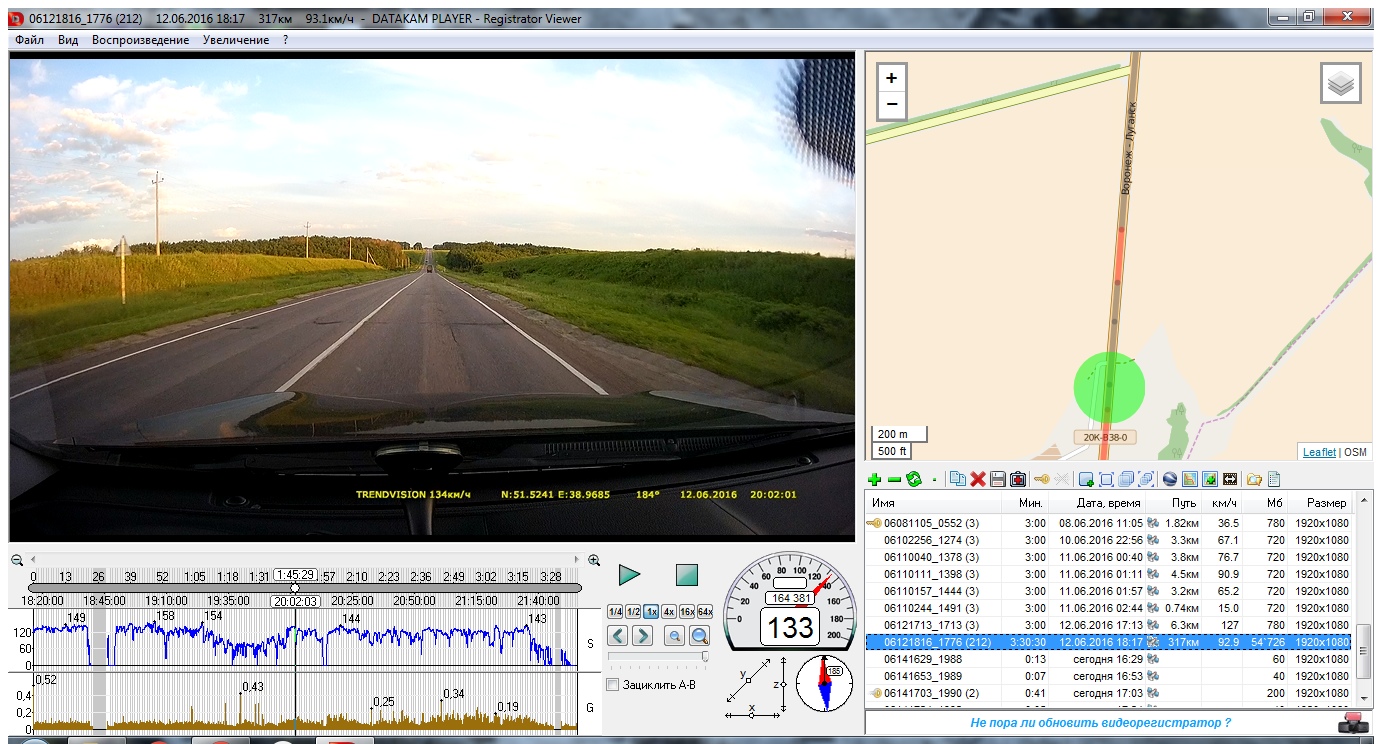Open the map layers selector
The height and width of the screenshot is (744, 1382).
tap(1341, 83)
